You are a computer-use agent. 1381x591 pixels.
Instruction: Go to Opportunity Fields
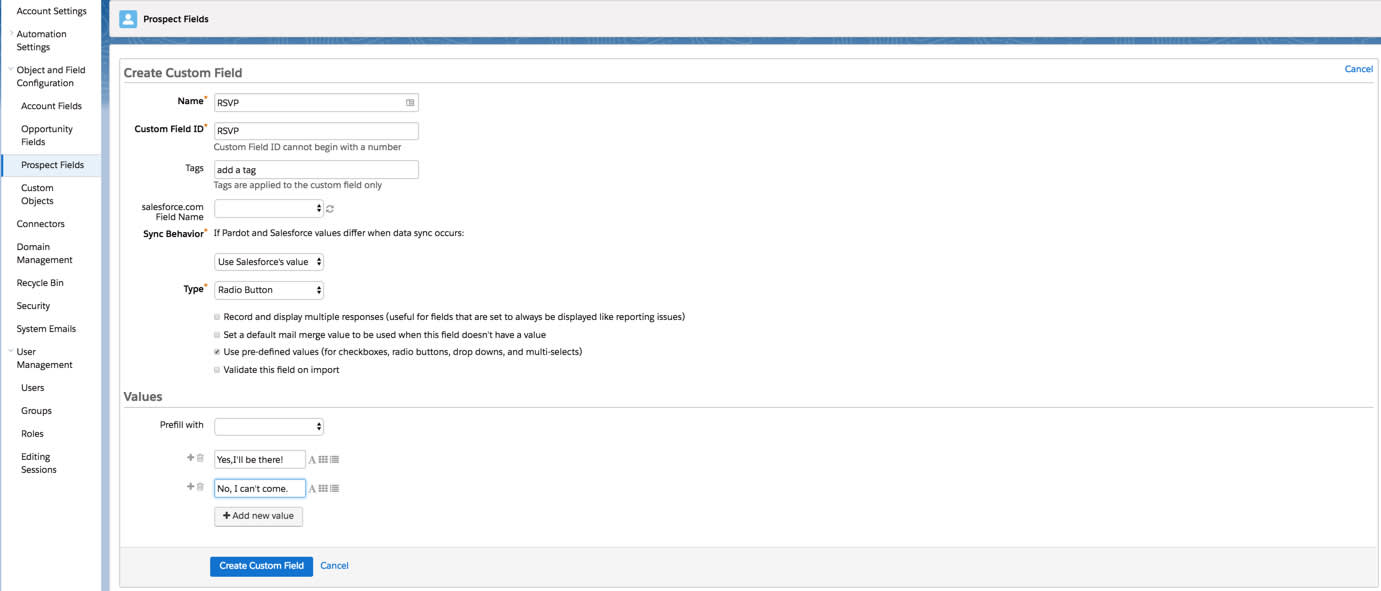coord(47,135)
